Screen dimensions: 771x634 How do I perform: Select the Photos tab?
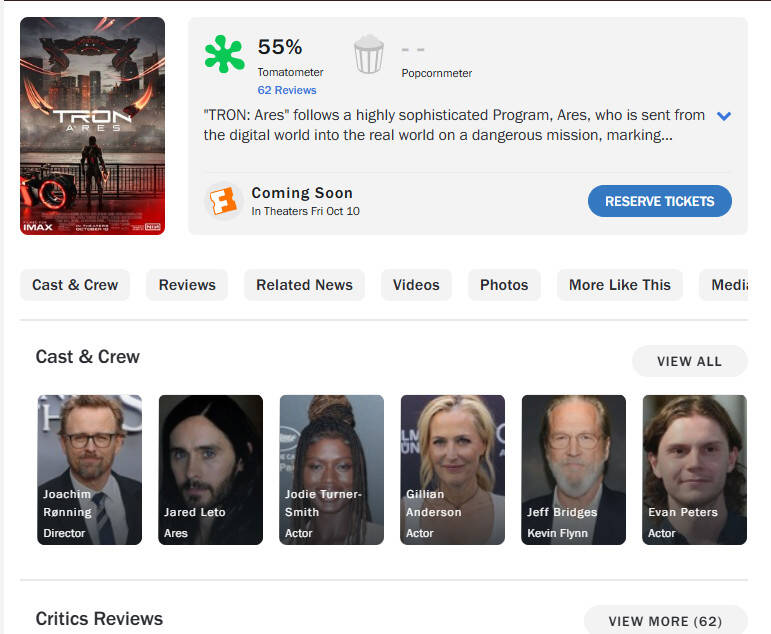(504, 285)
